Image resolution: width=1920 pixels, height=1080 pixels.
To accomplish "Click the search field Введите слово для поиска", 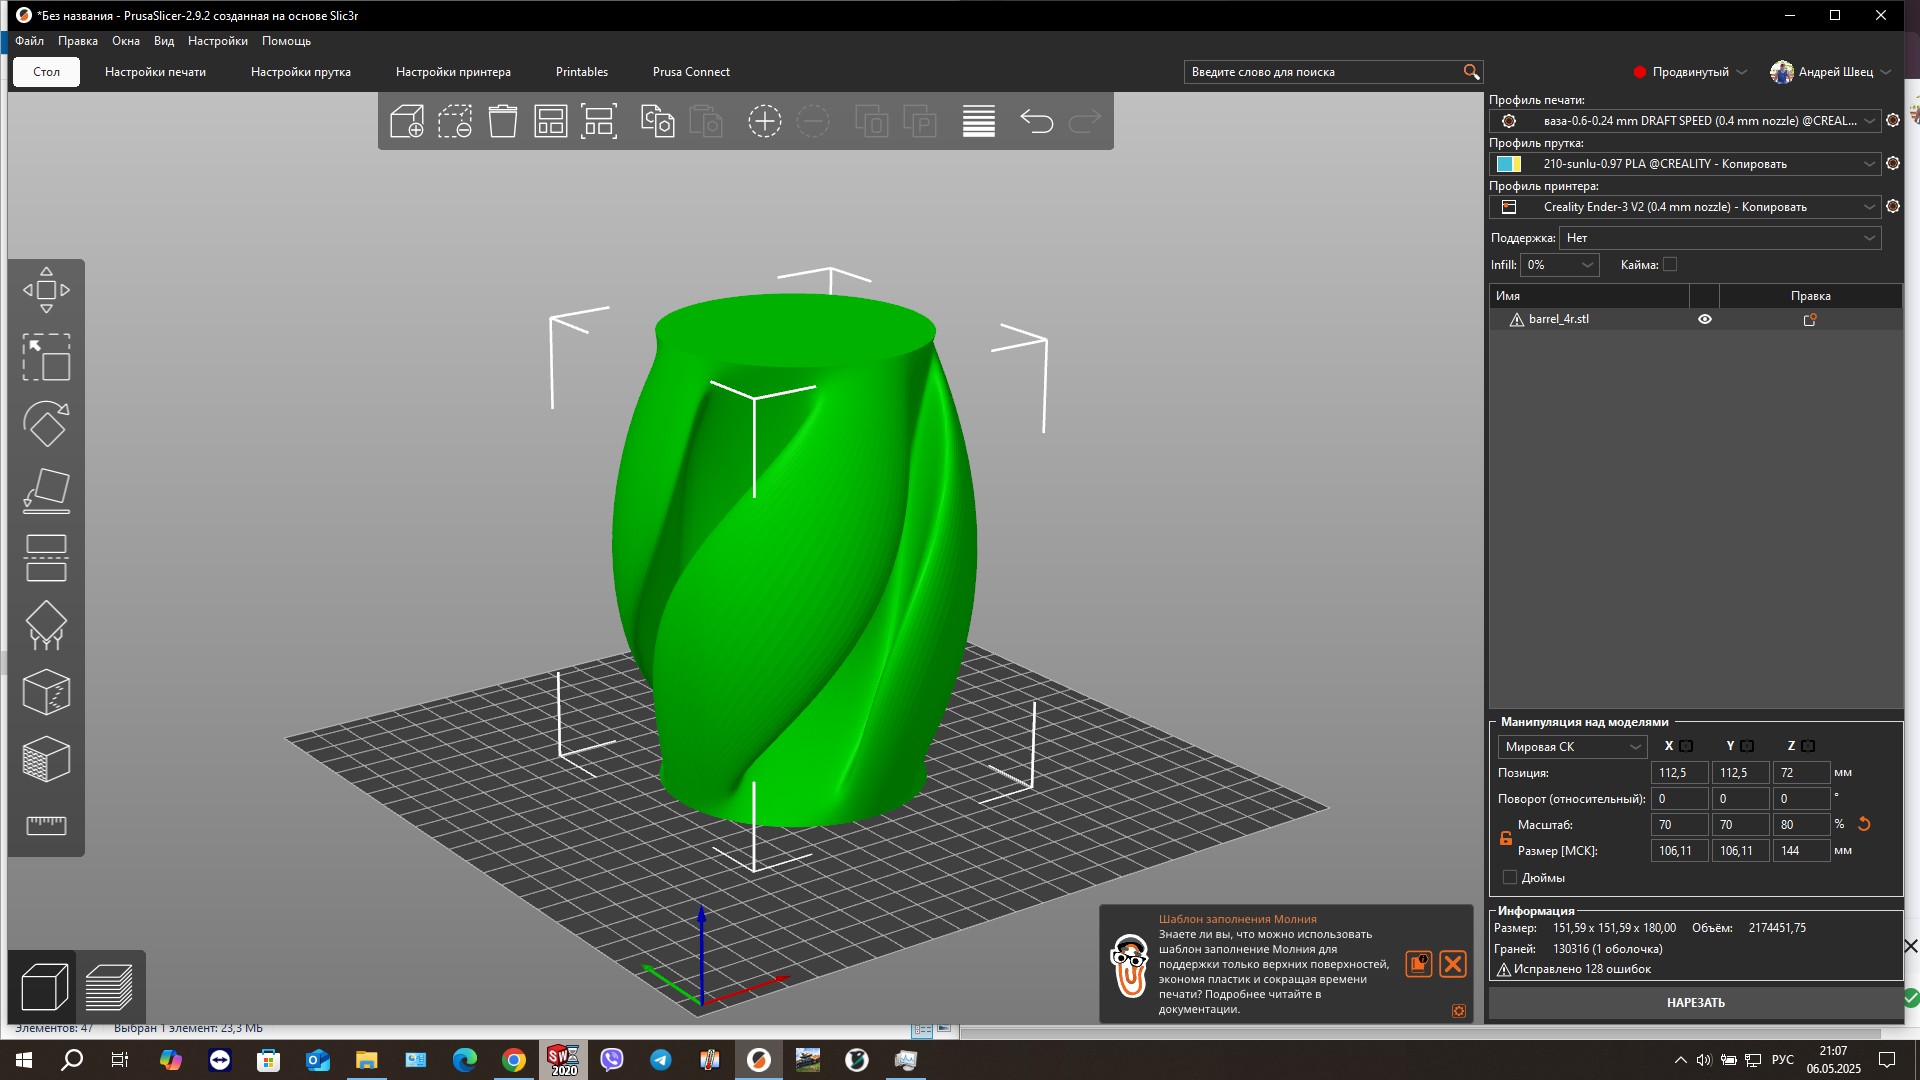I will (1322, 72).
